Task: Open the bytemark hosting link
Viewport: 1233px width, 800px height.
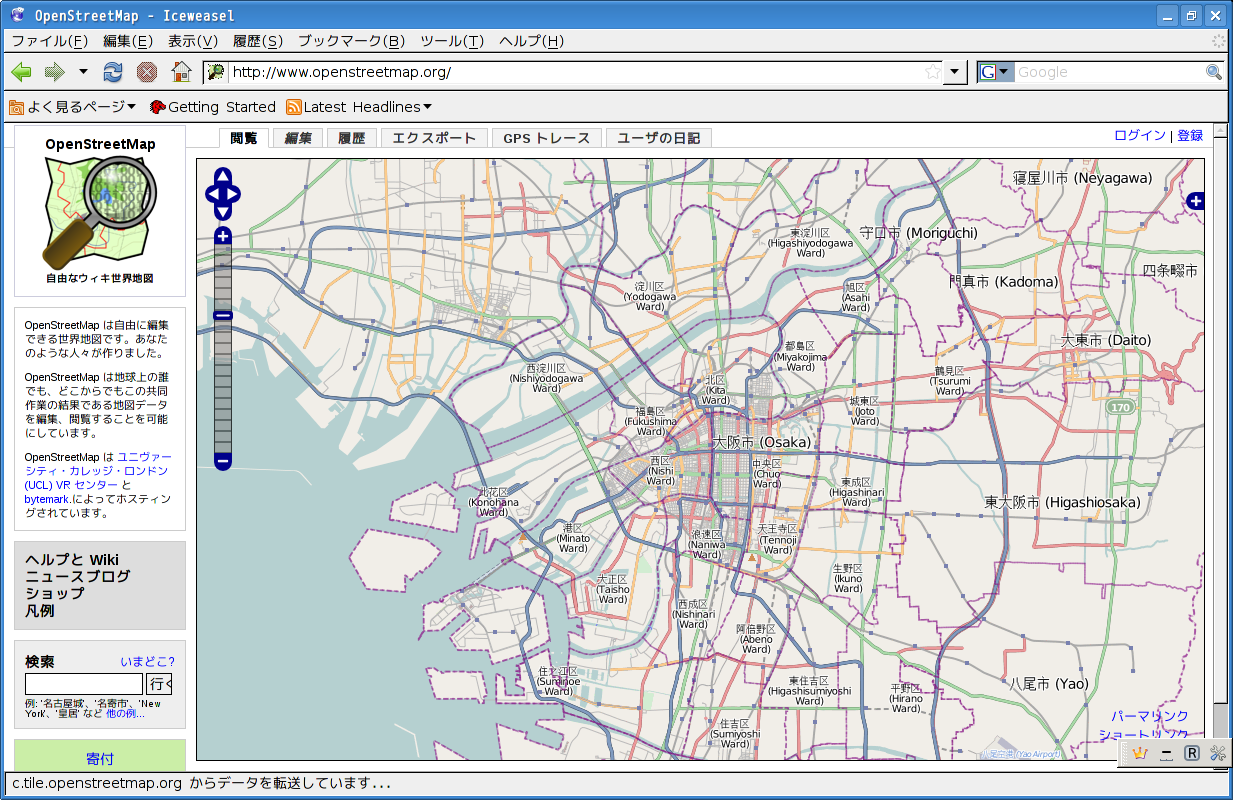Action: [x=47, y=498]
